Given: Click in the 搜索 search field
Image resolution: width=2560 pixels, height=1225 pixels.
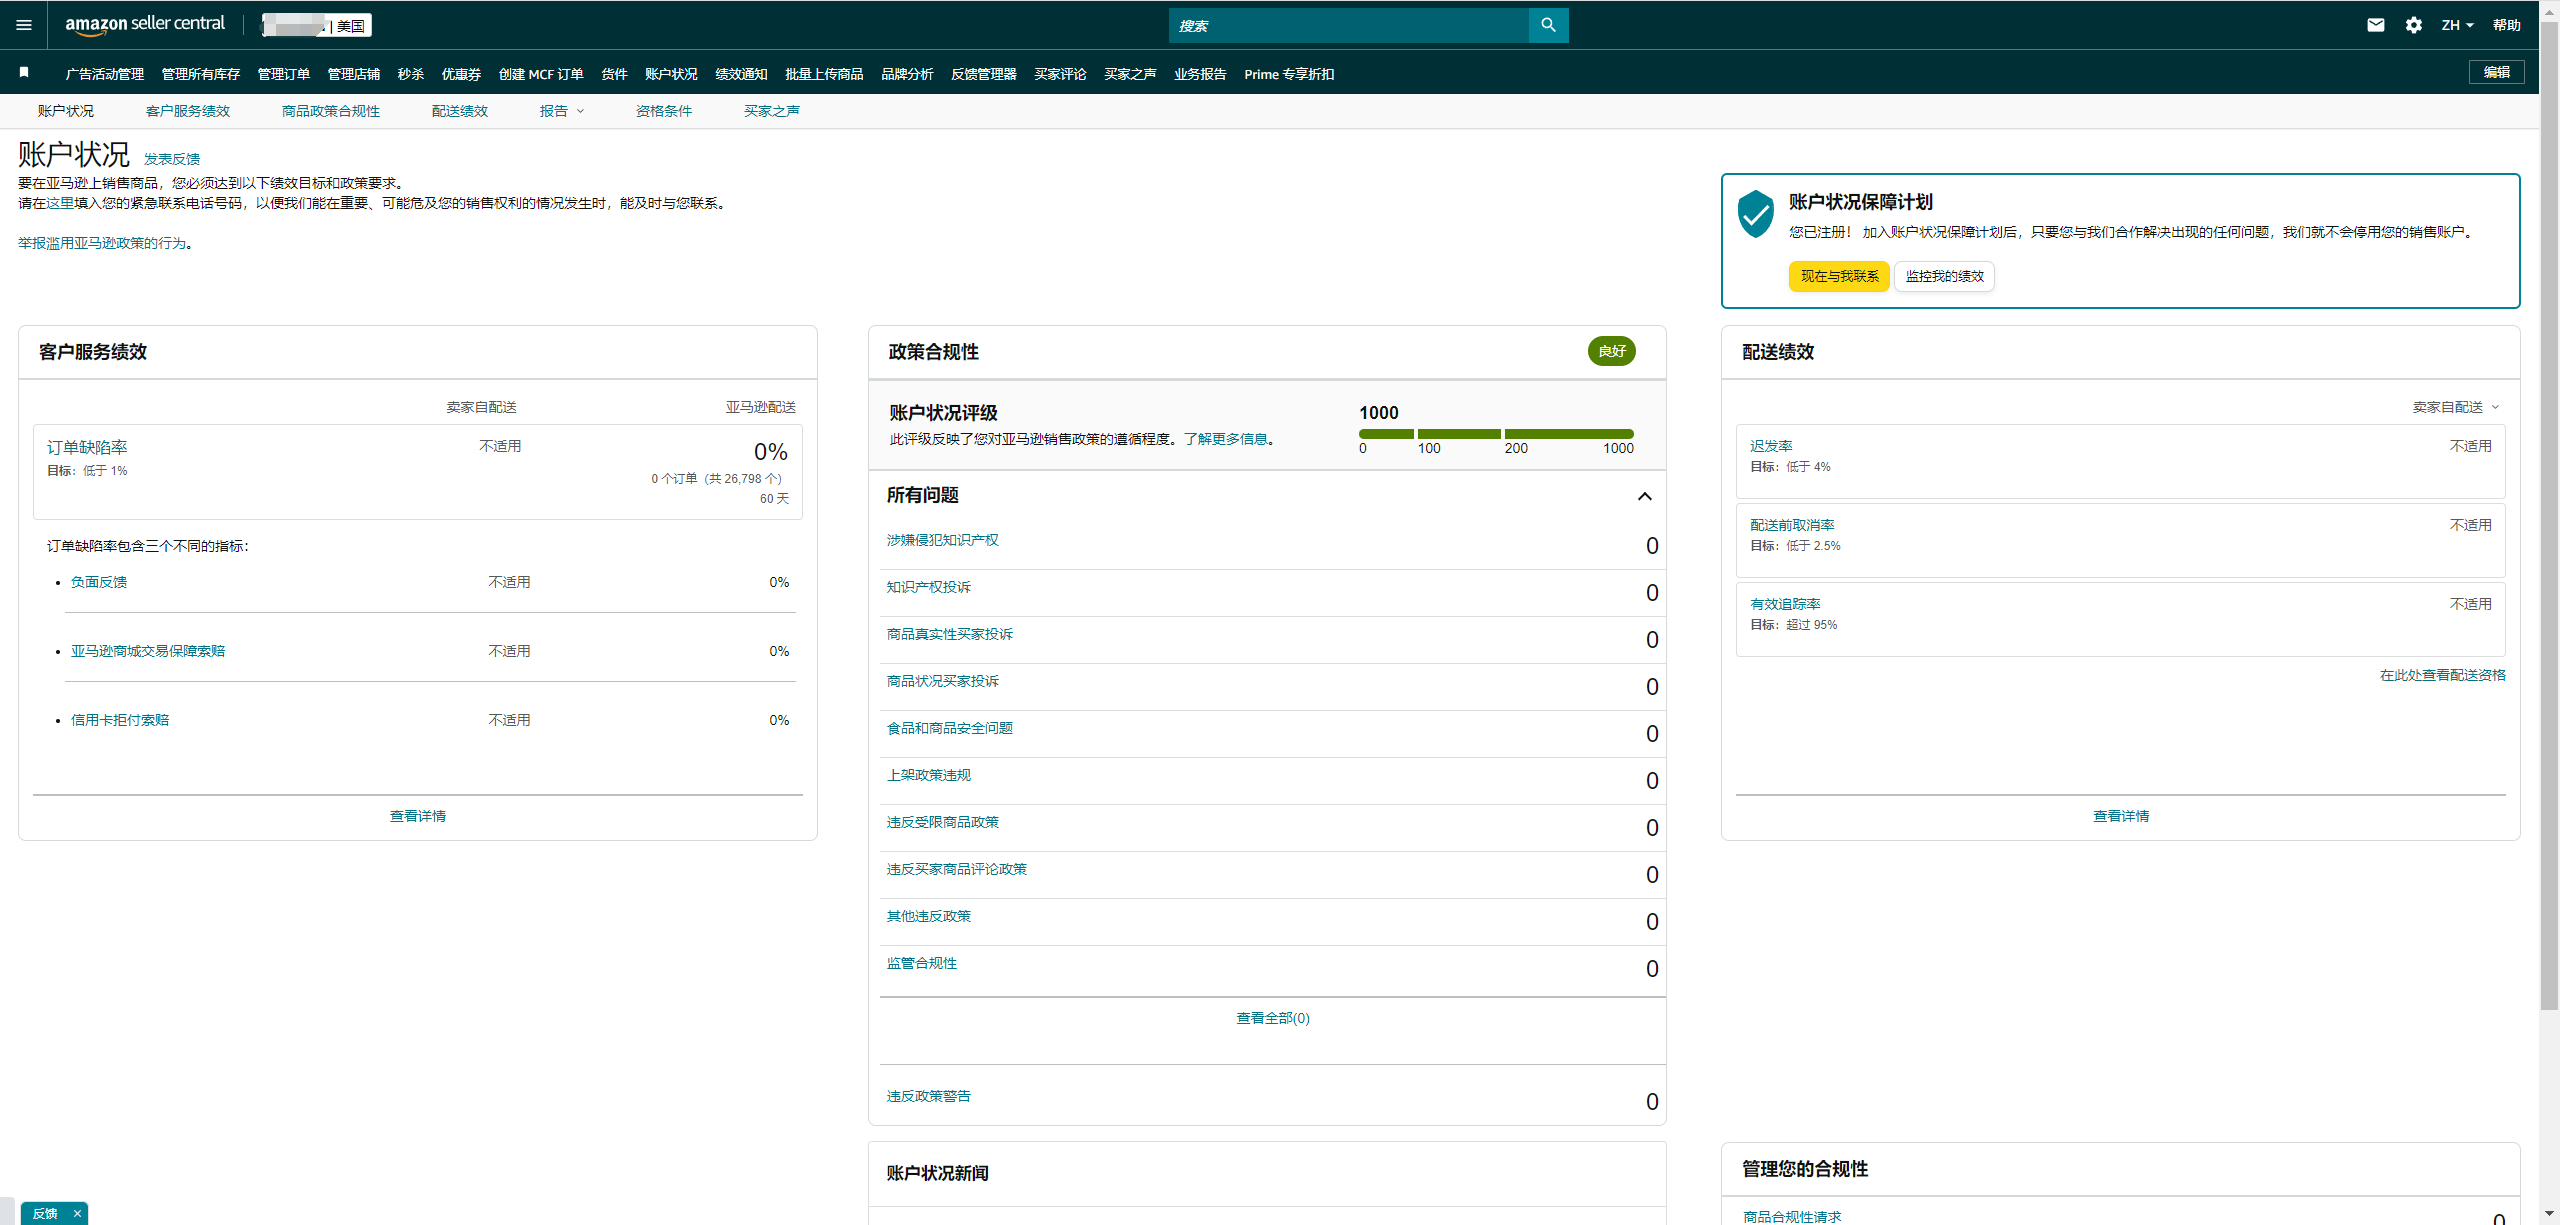Looking at the screenshot, I should click(x=1348, y=25).
